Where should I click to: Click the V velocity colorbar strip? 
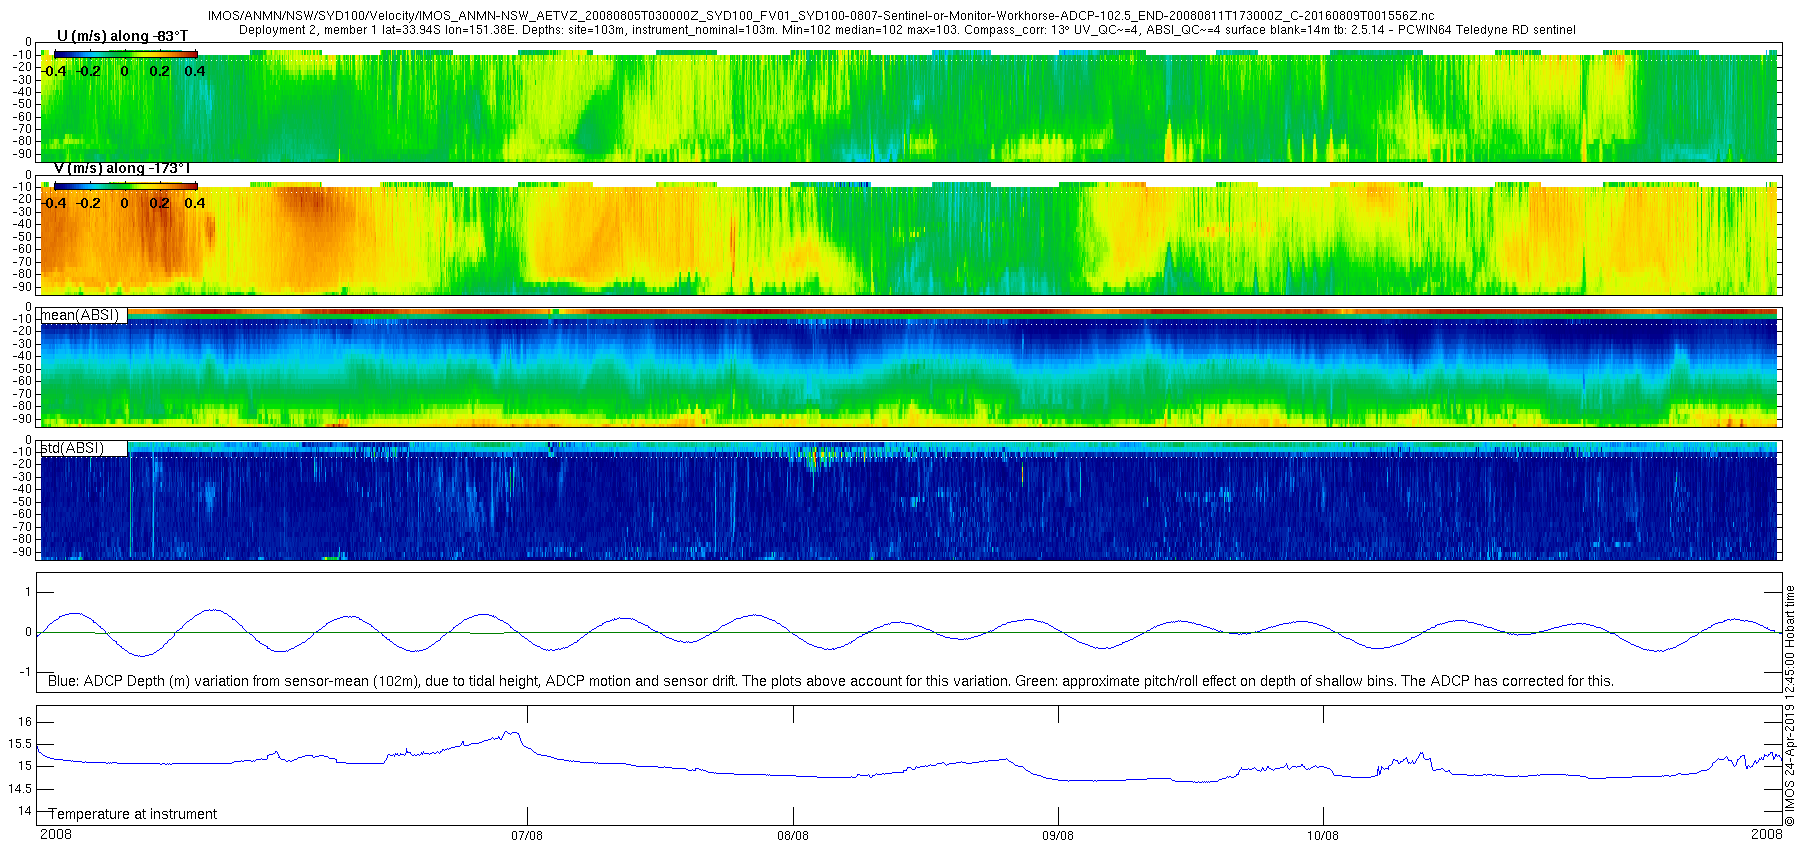pyautogui.click(x=125, y=185)
